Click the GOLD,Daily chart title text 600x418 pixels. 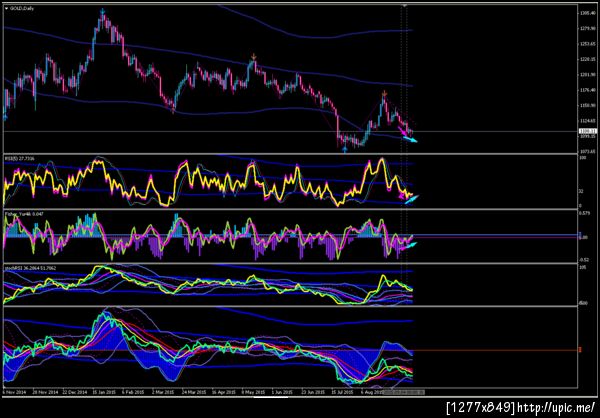pyautogui.click(x=22, y=8)
